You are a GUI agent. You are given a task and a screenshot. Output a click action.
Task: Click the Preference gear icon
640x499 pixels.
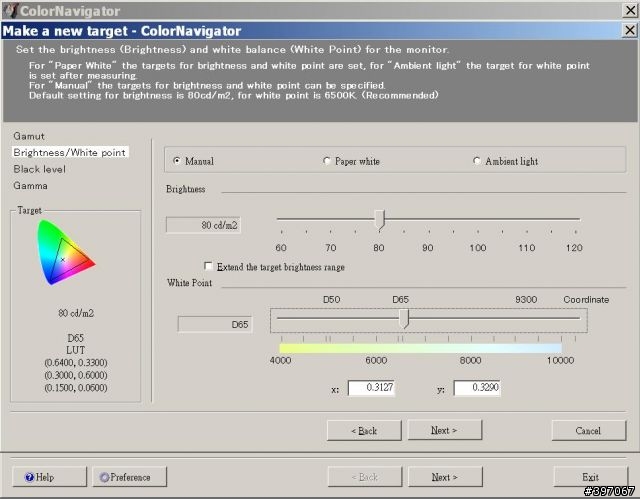(x=104, y=477)
